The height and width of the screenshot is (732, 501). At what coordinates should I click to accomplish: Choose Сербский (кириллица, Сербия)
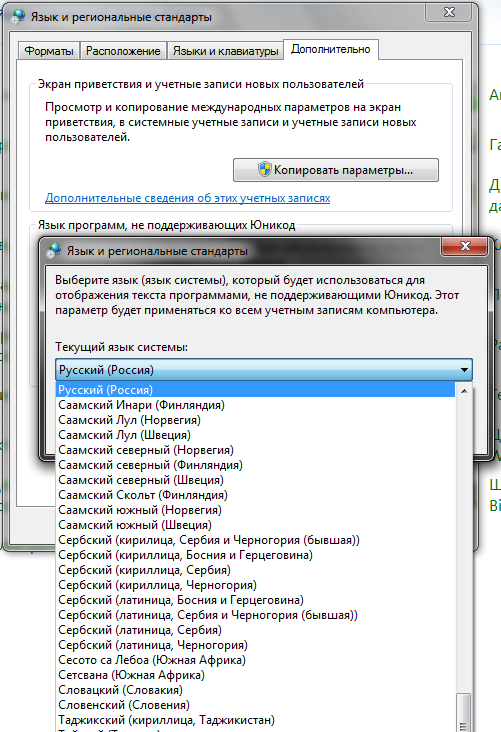[255, 570]
